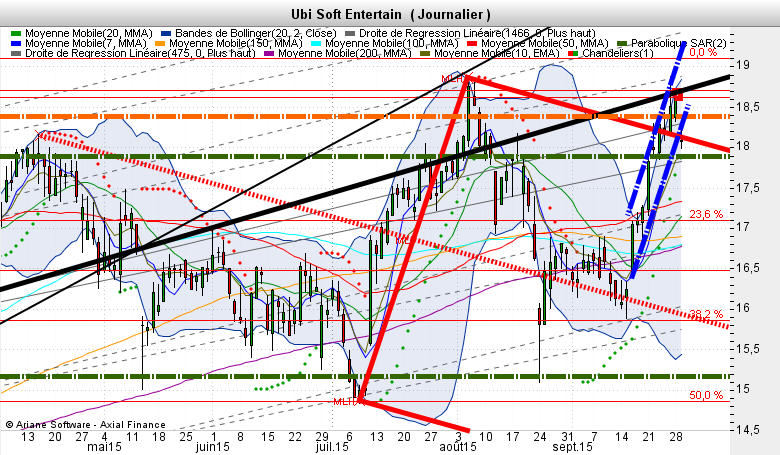Click date label 17 on the time axis

tap(512, 437)
